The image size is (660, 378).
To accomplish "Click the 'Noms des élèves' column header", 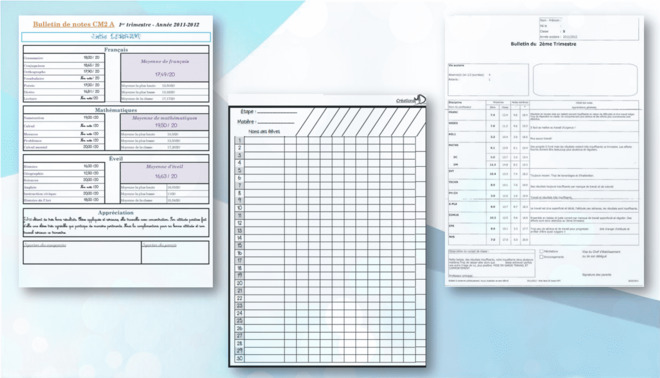I will [264, 131].
